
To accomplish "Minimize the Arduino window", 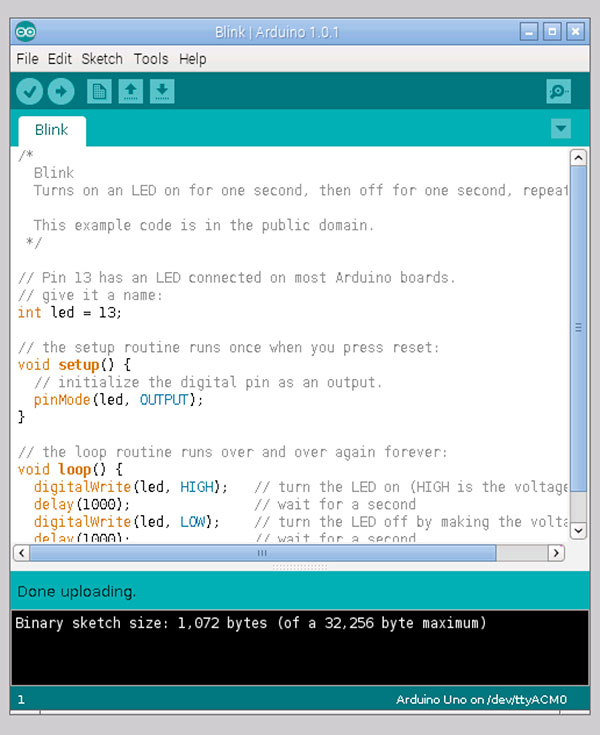I will [529, 32].
